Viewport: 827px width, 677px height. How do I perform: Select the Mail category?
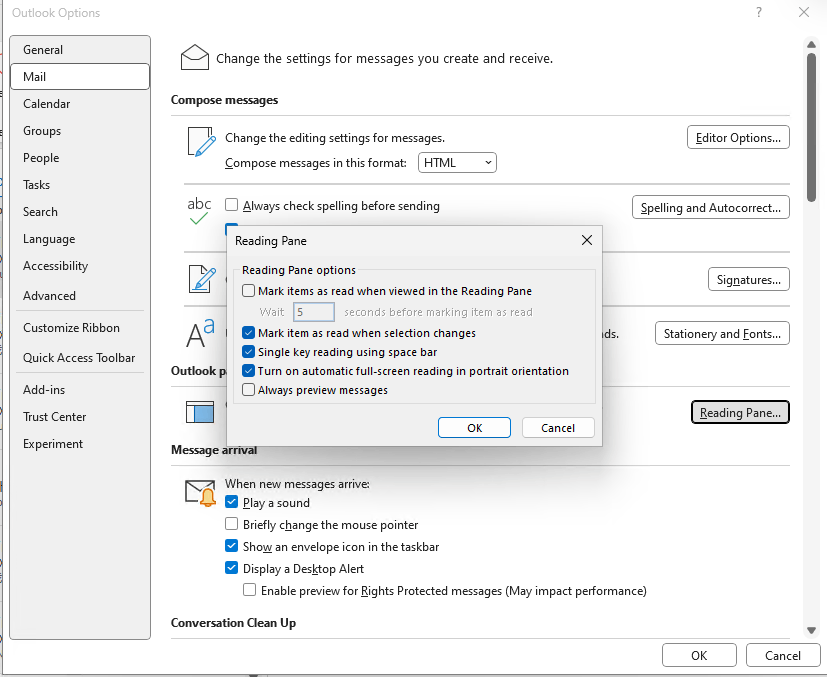click(x=80, y=76)
